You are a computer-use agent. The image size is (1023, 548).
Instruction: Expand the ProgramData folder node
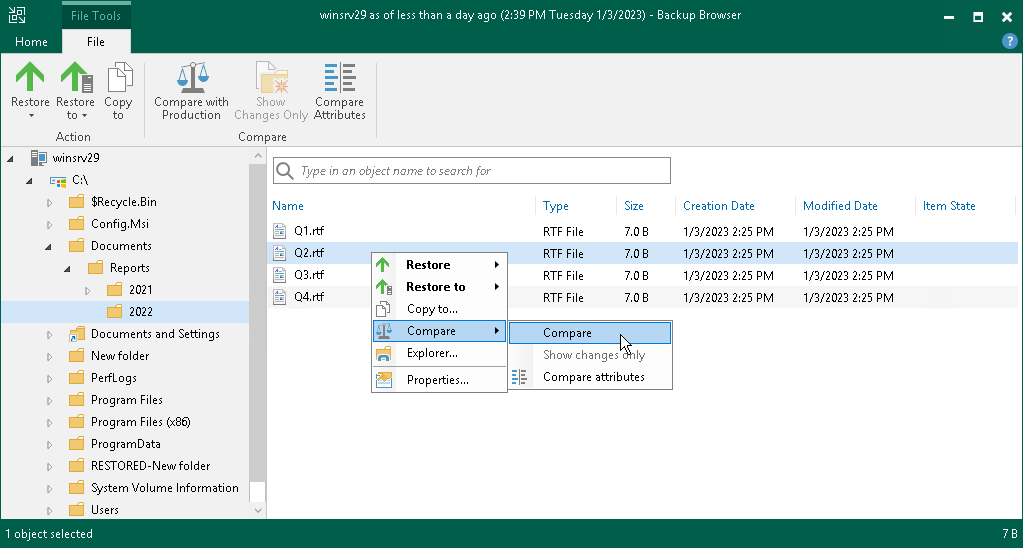(x=49, y=444)
